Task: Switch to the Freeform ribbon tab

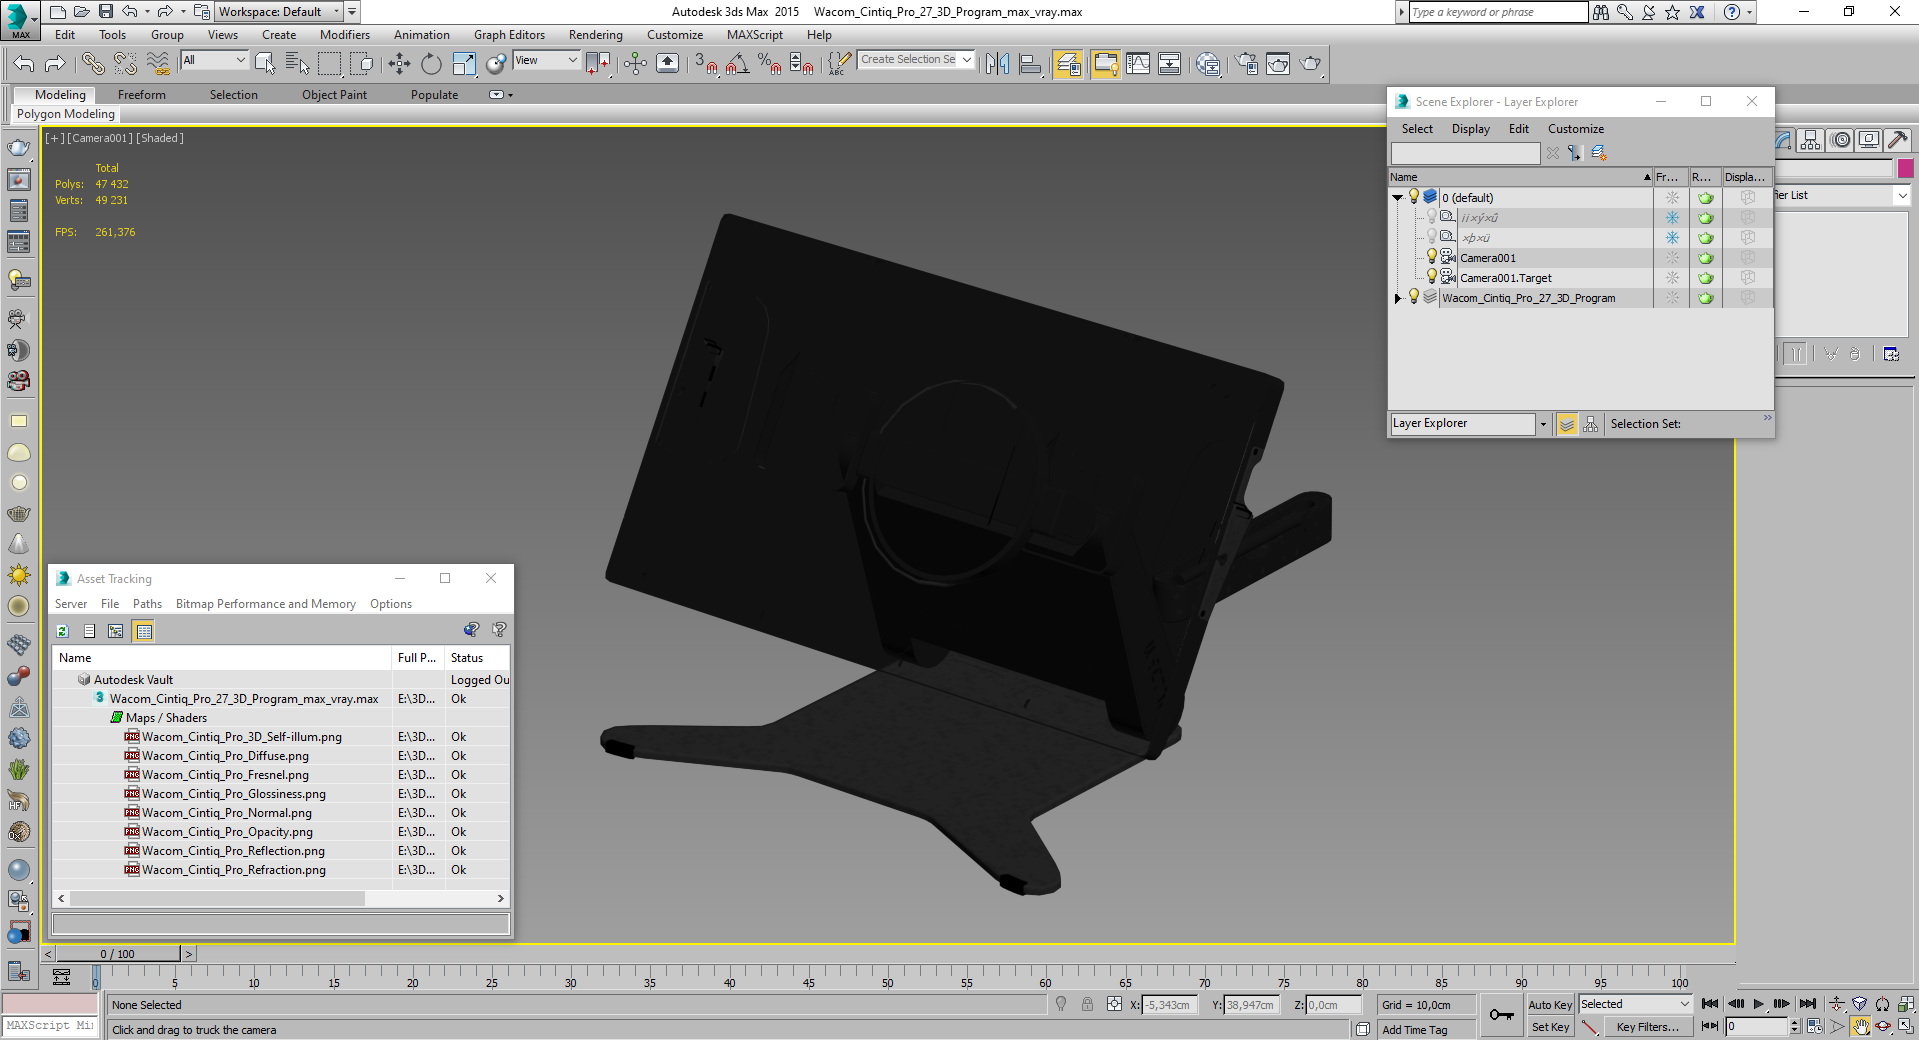Action: (x=142, y=95)
